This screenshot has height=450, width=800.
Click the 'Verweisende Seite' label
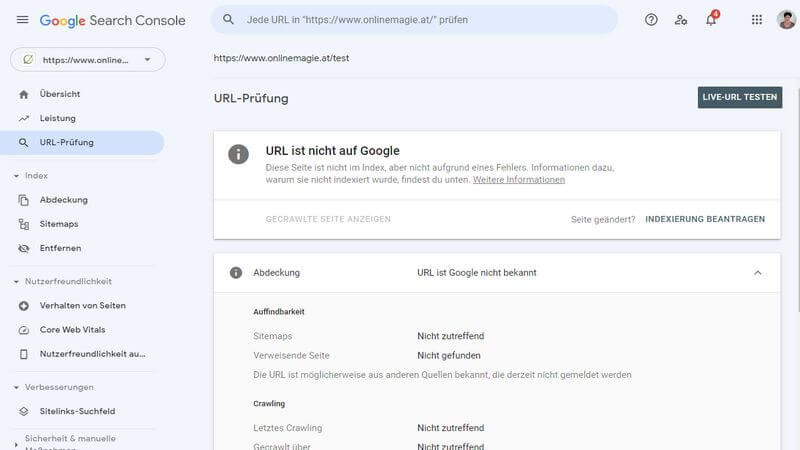[291, 356]
